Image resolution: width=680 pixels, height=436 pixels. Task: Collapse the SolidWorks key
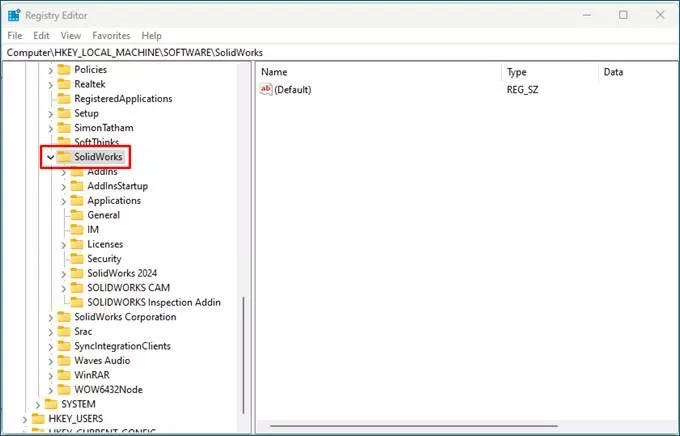[x=51, y=157]
